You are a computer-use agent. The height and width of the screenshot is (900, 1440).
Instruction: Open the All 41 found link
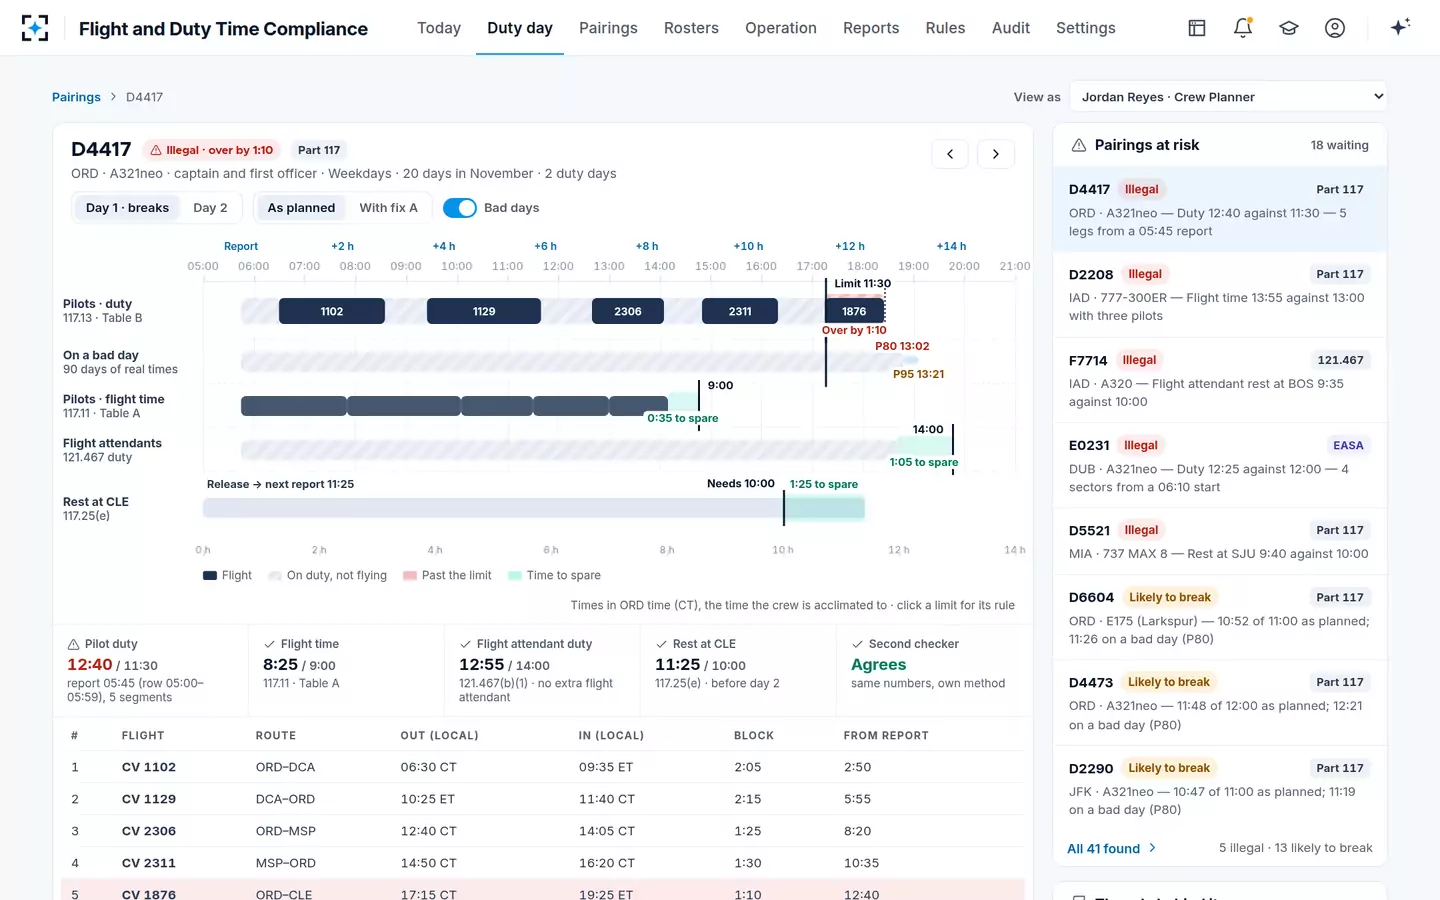click(1111, 848)
